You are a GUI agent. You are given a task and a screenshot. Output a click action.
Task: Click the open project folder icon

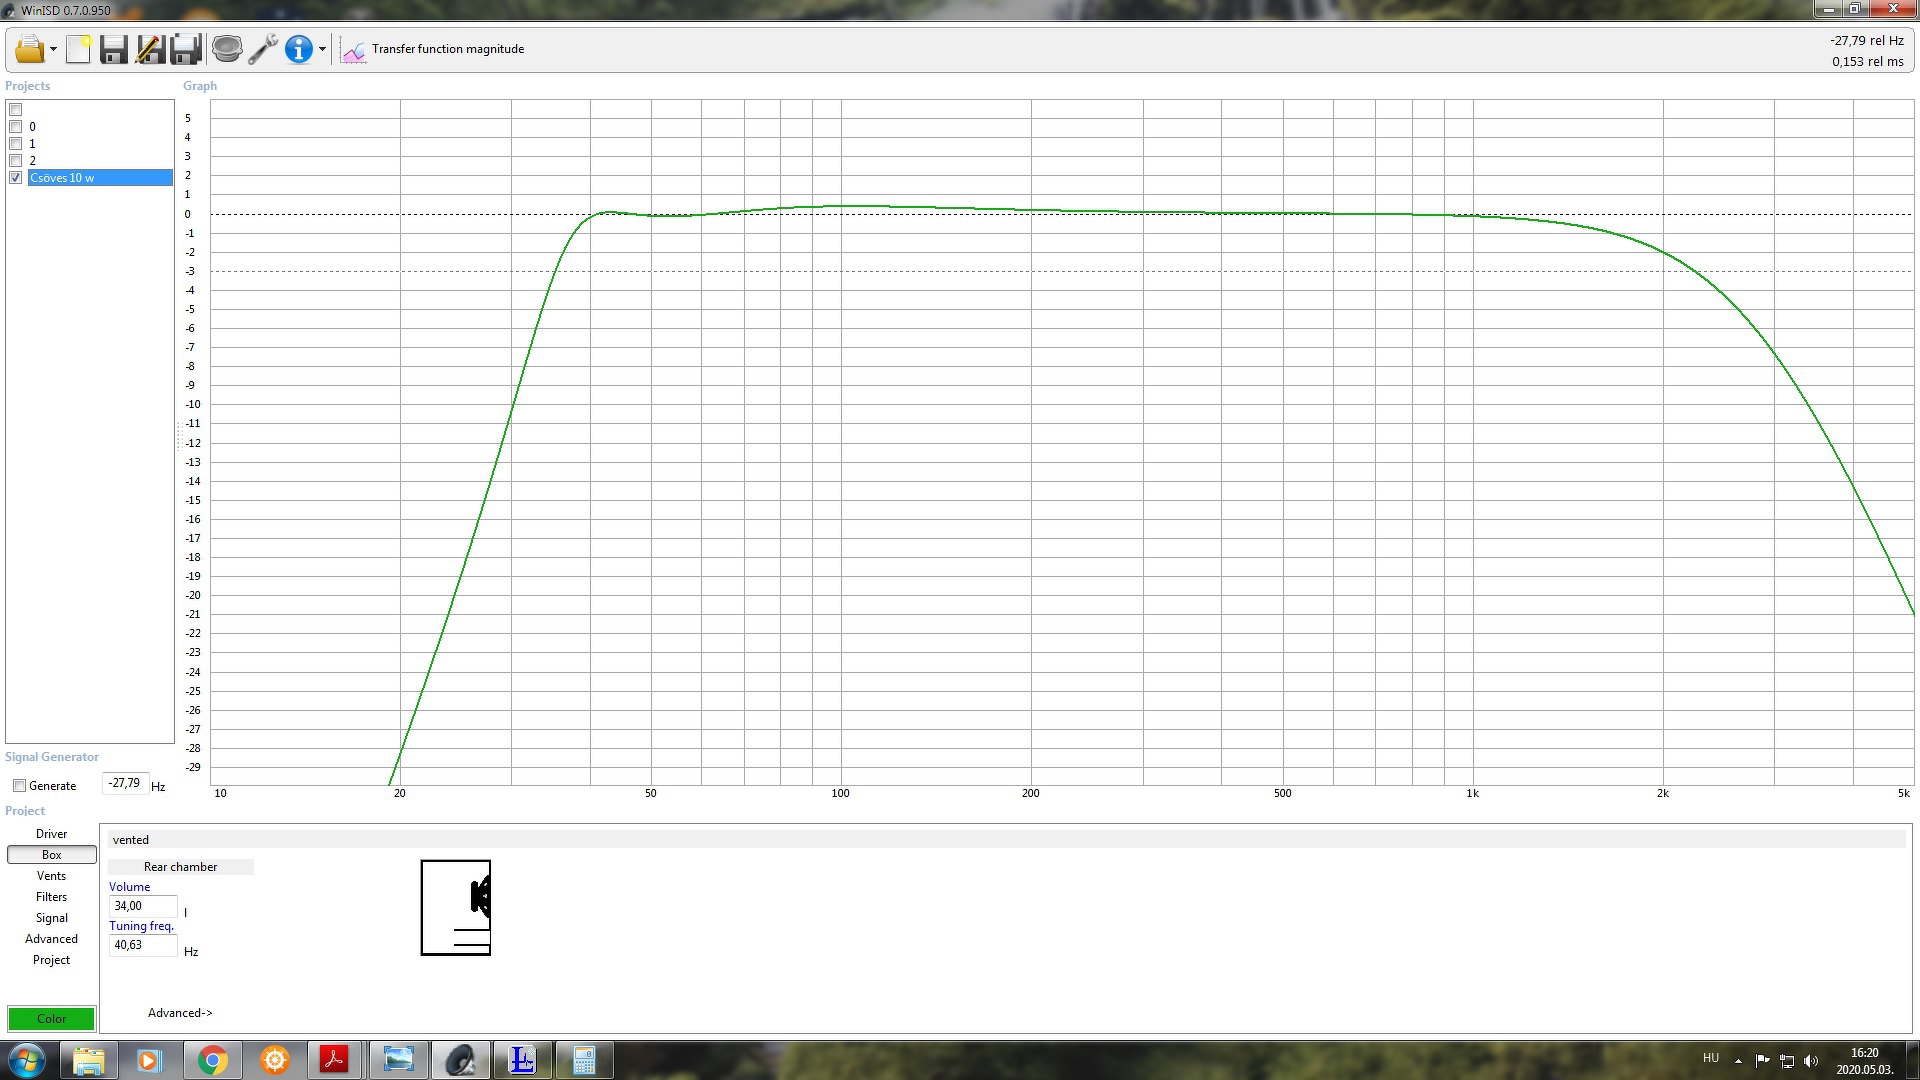[29, 49]
